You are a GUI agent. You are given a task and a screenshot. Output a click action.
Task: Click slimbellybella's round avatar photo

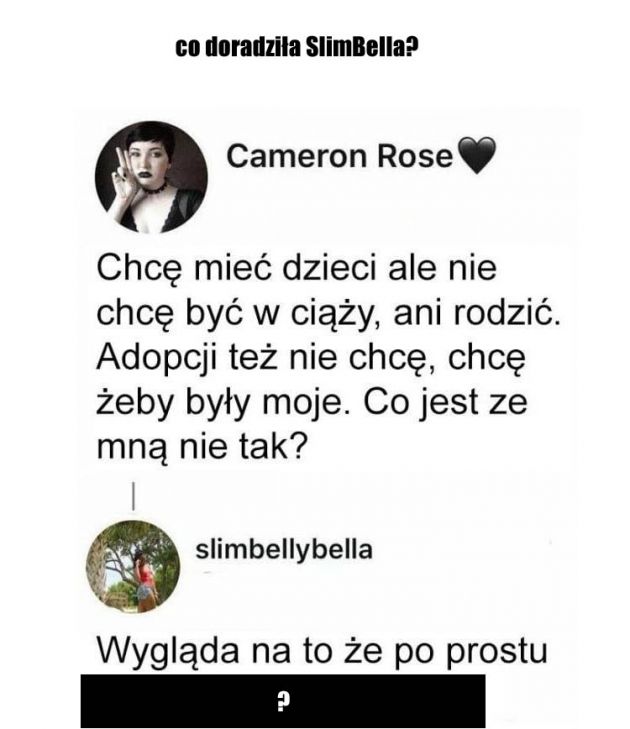click(x=133, y=567)
